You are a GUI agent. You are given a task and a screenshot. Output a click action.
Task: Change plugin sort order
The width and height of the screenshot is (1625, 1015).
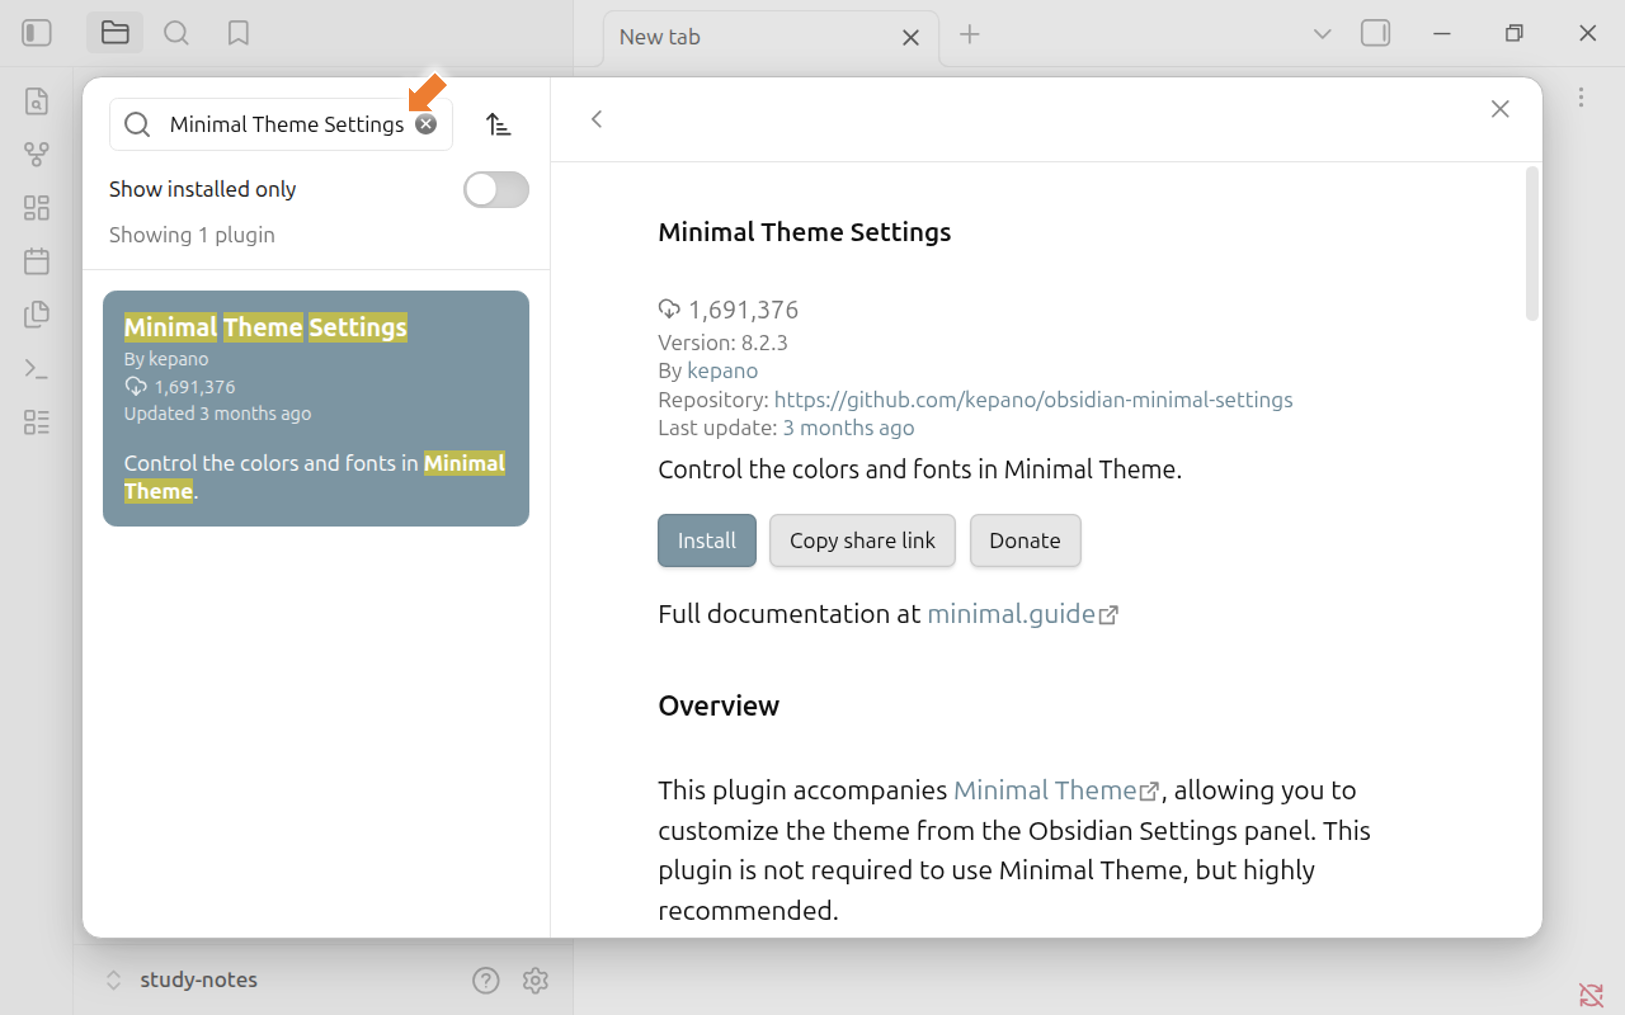[498, 124]
